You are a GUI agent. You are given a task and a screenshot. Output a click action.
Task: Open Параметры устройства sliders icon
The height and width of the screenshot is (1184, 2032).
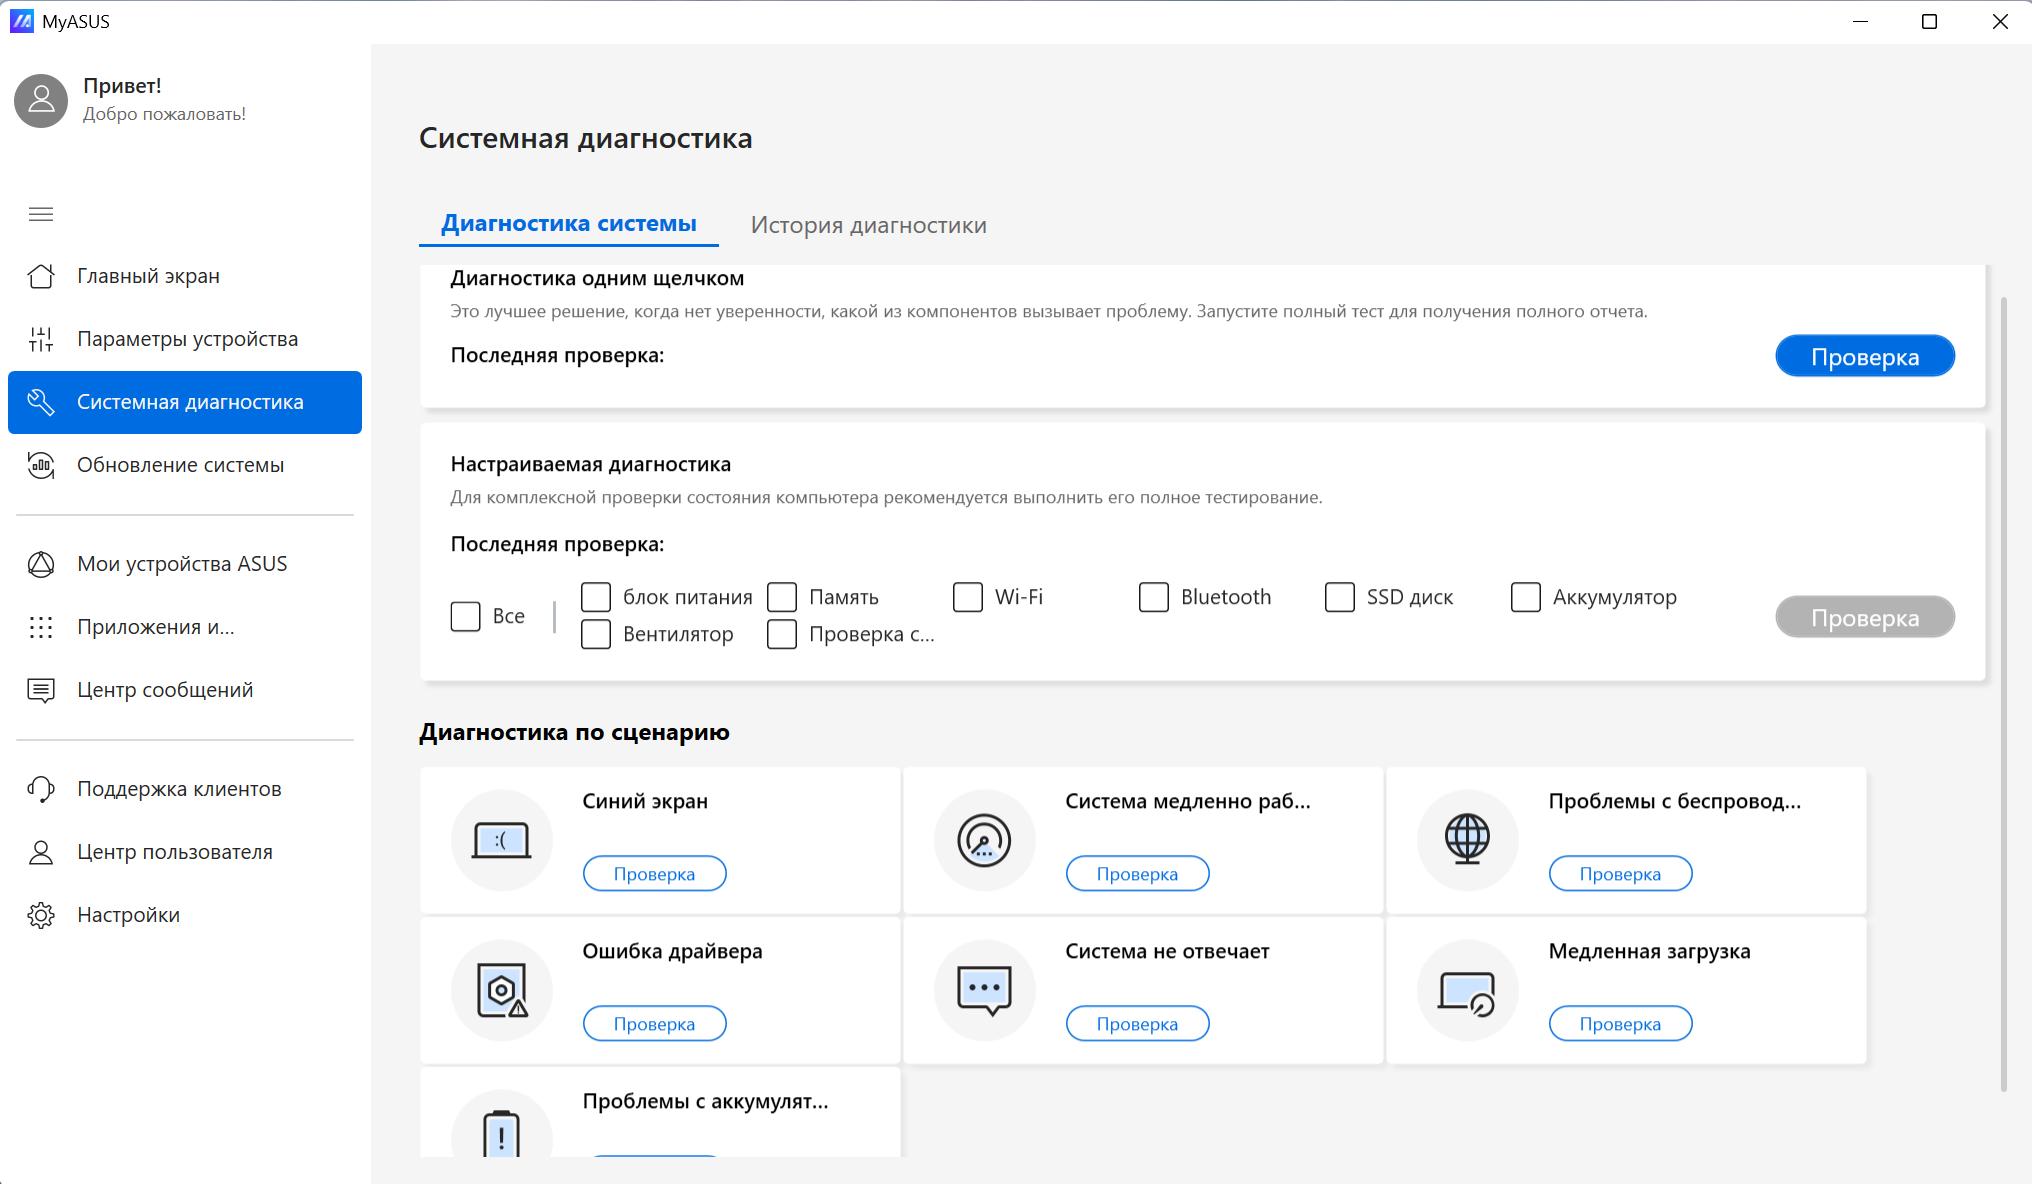tap(41, 339)
